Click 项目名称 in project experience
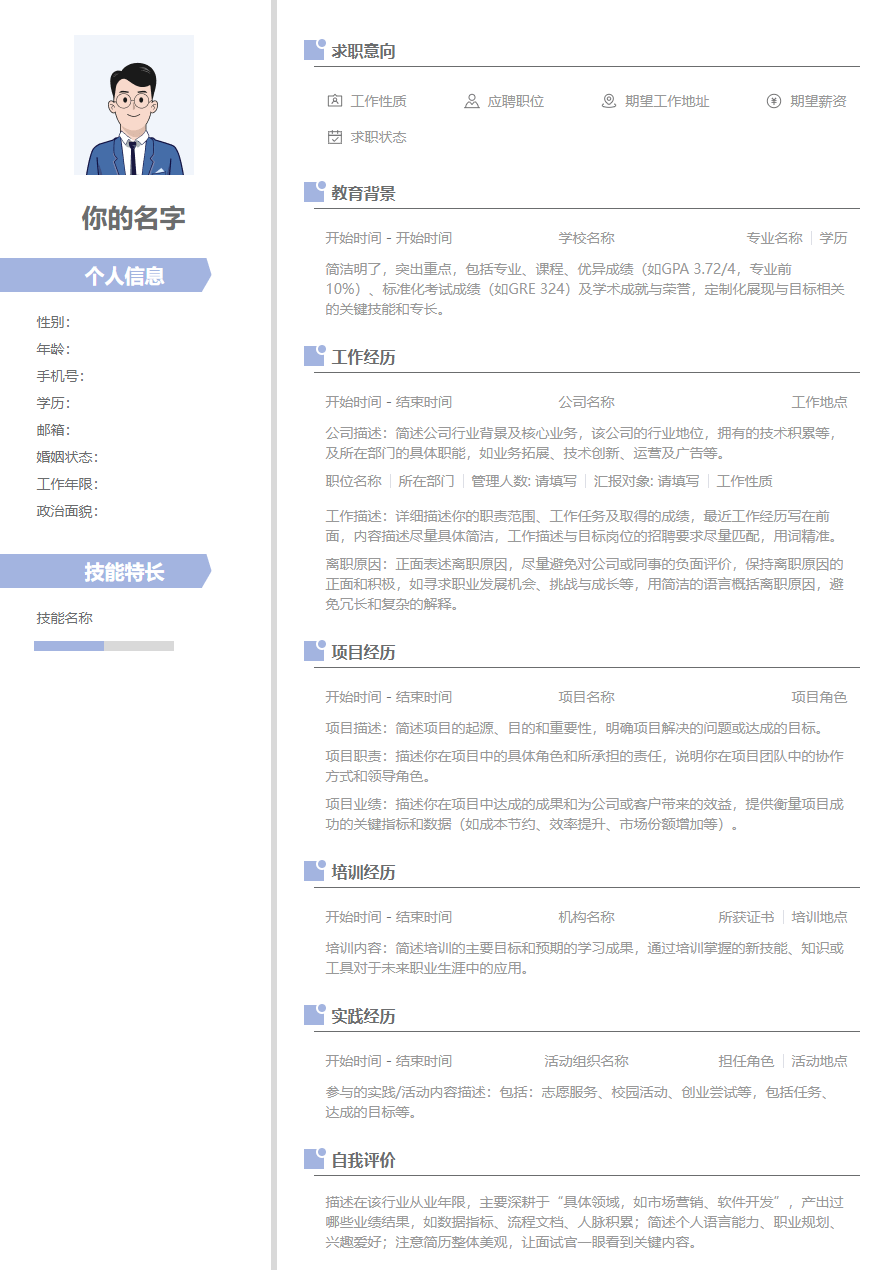Image resolution: width=895 pixels, height=1270 pixels. (586, 697)
